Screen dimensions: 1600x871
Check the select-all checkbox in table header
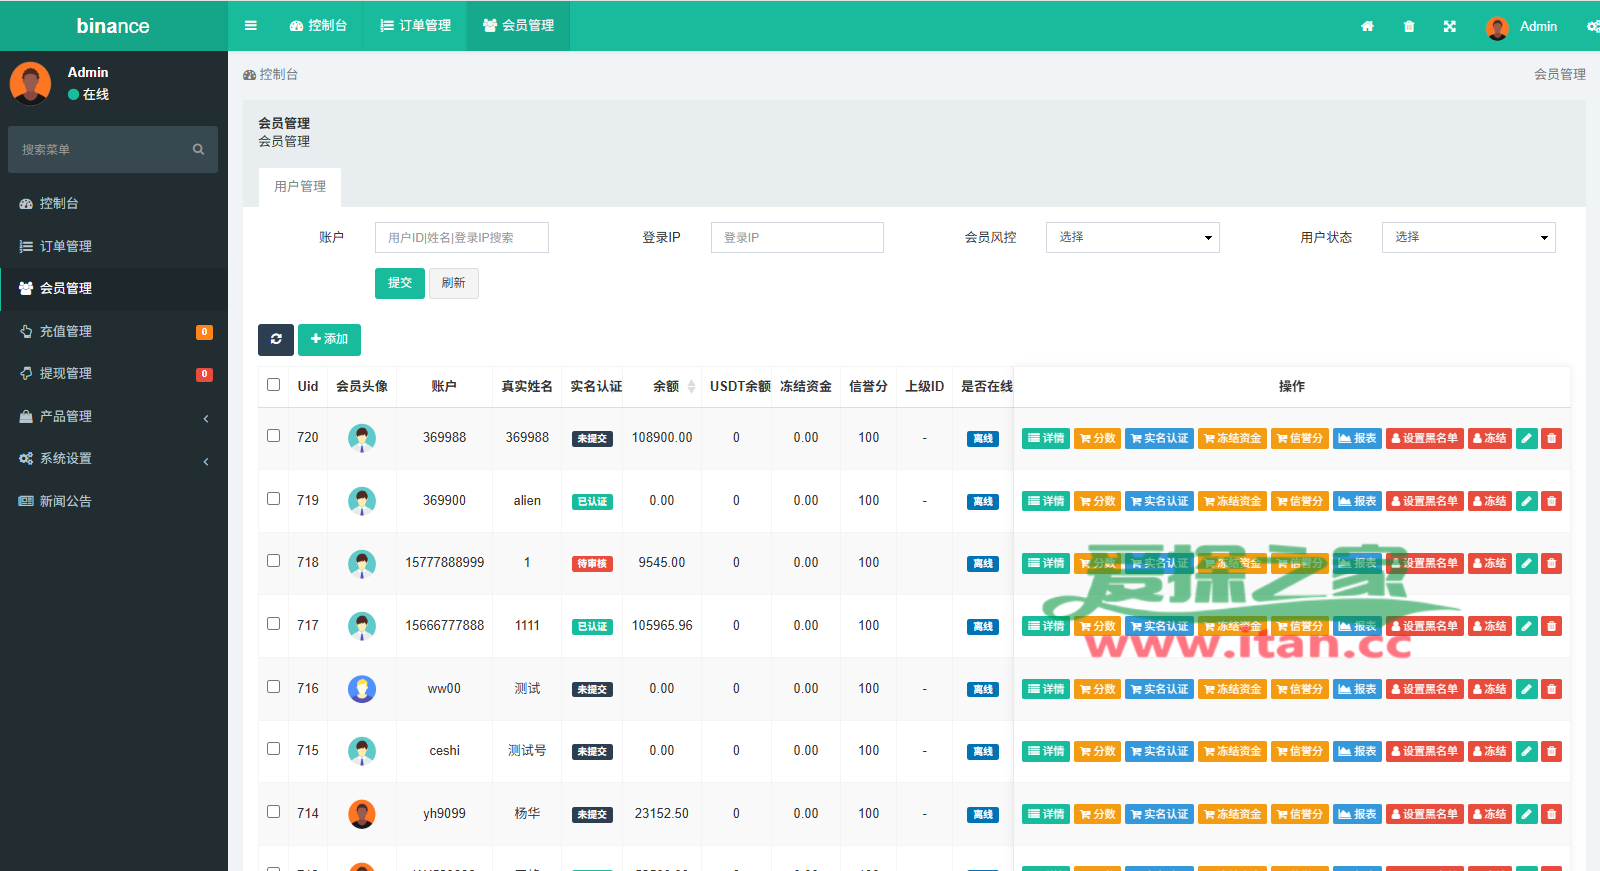click(x=273, y=385)
